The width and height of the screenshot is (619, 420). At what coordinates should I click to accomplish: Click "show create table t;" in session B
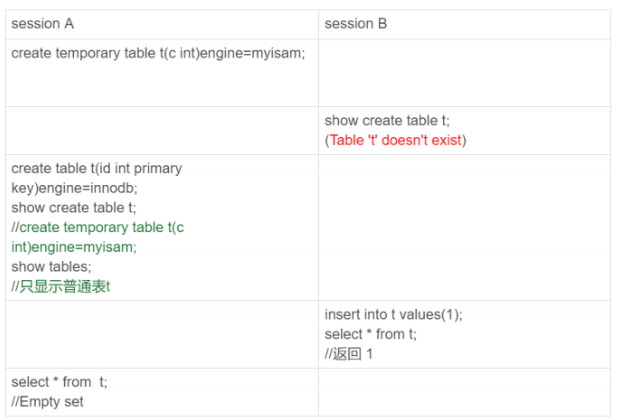click(387, 122)
